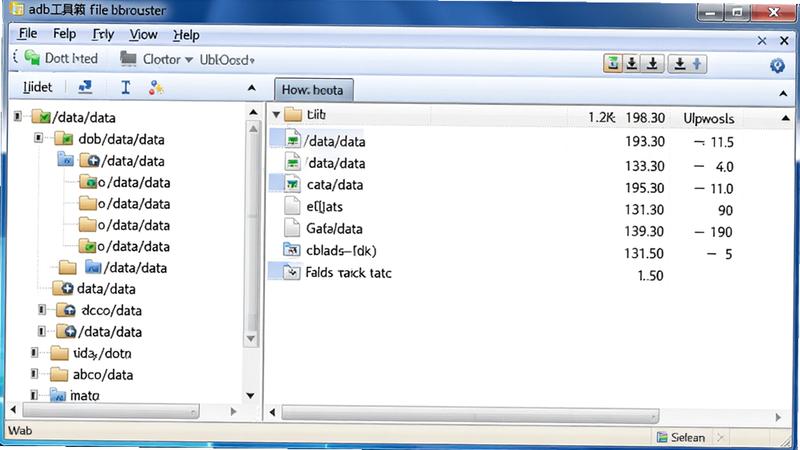The height and width of the screenshot is (450, 800).
Task: Click the text cursor 'T' icon
Action: click(x=126, y=87)
